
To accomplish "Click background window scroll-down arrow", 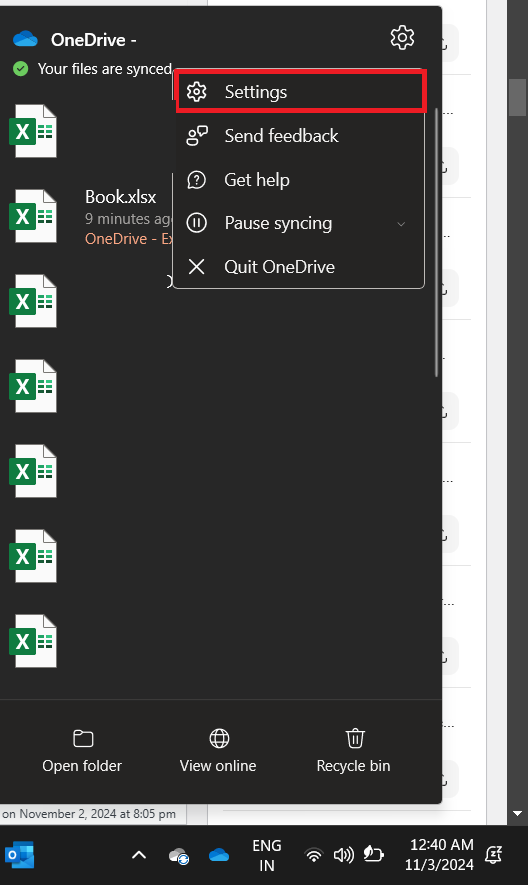I will [x=517, y=813].
